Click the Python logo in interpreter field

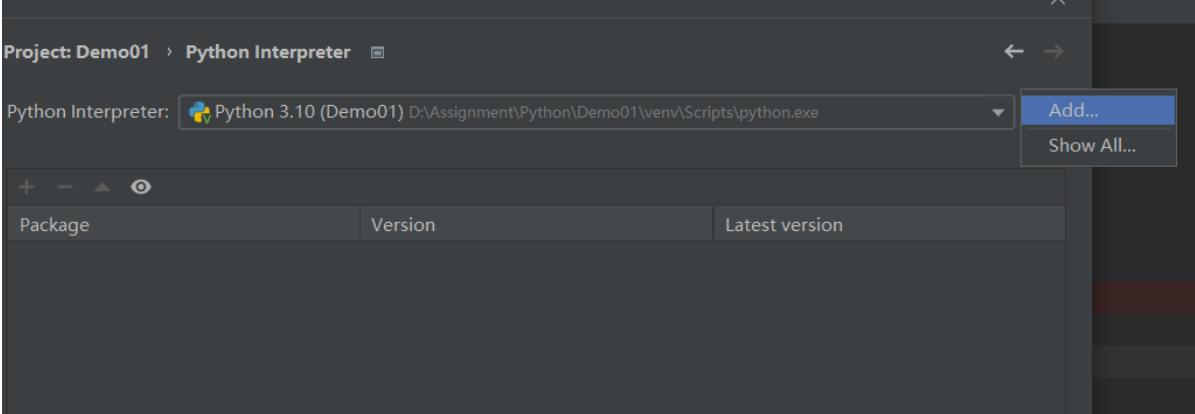(x=199, y=112)
